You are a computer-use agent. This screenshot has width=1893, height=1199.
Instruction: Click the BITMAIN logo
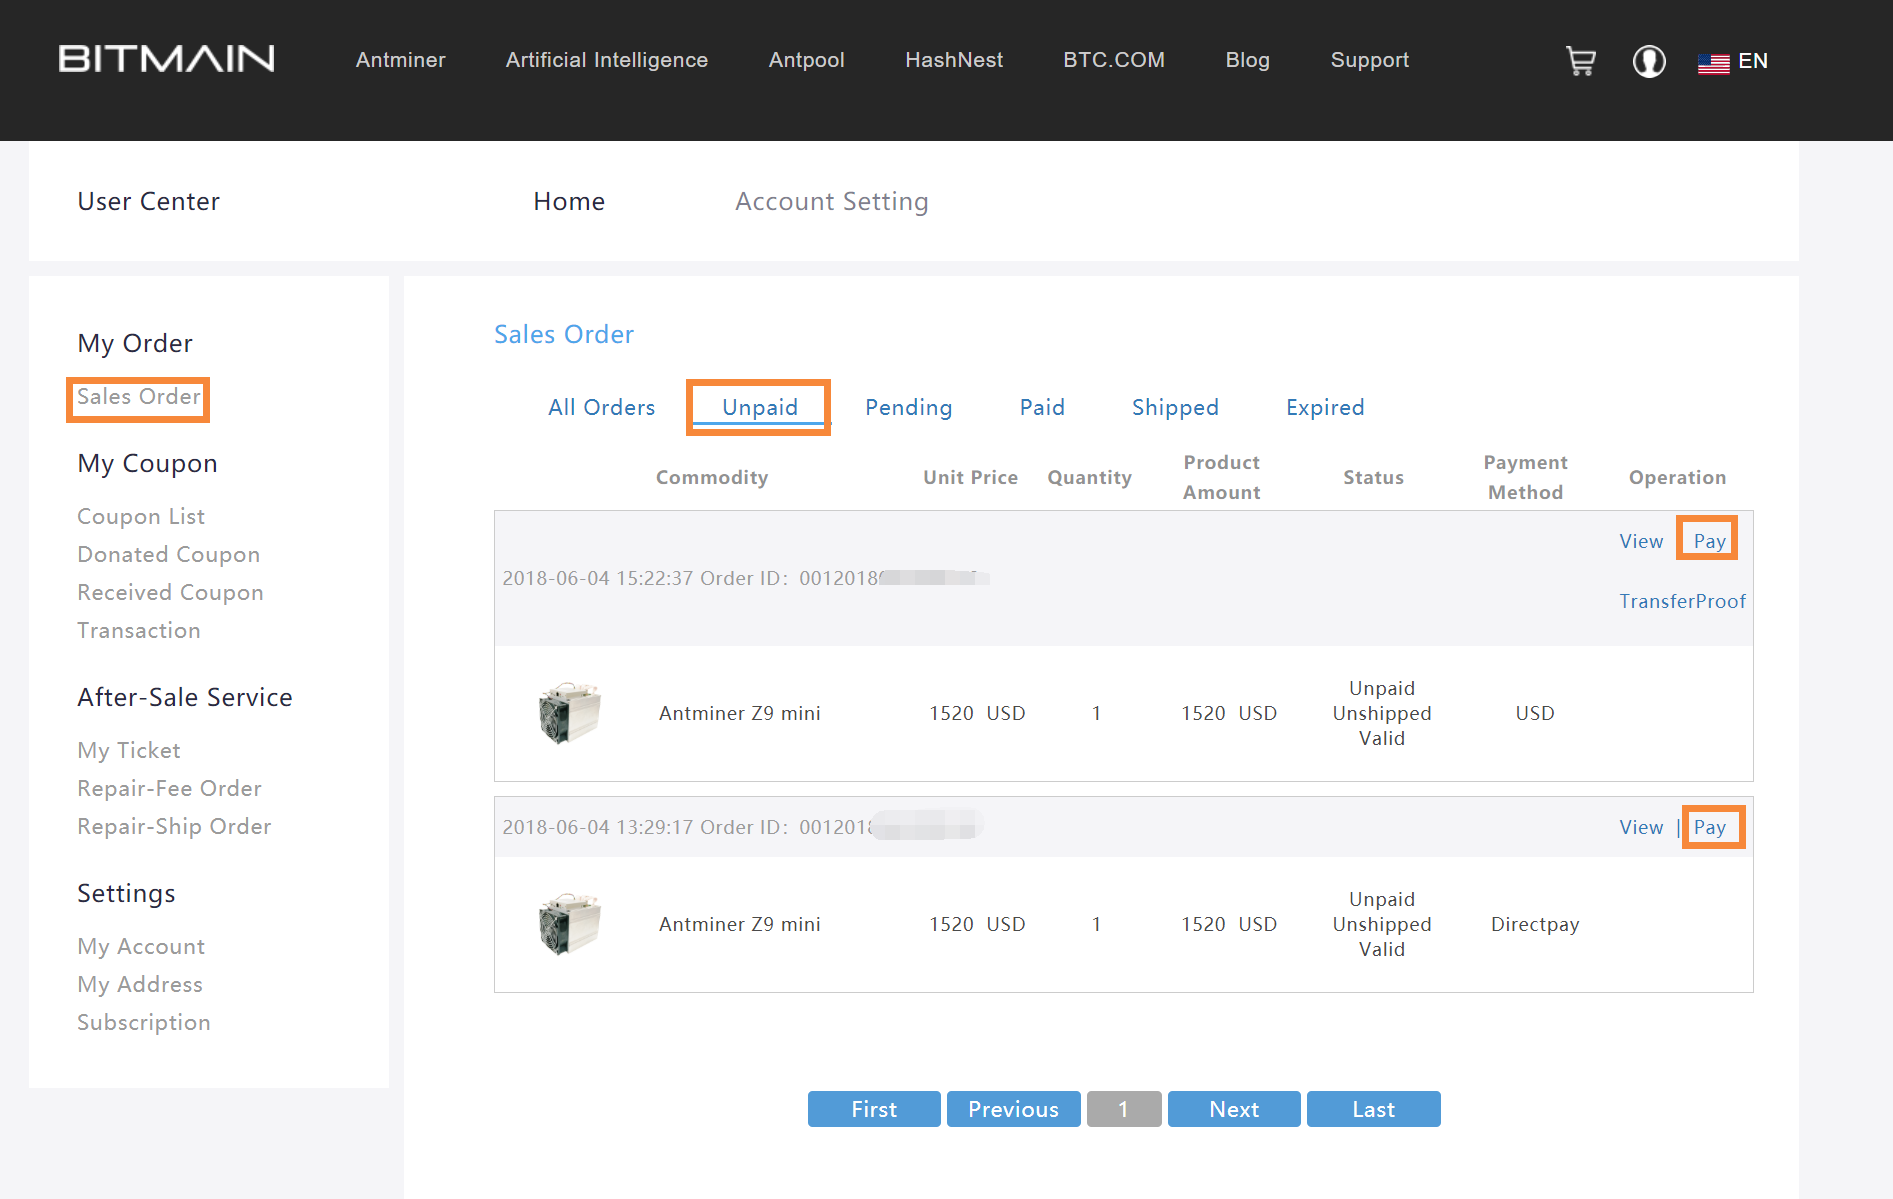coord(167,59)
